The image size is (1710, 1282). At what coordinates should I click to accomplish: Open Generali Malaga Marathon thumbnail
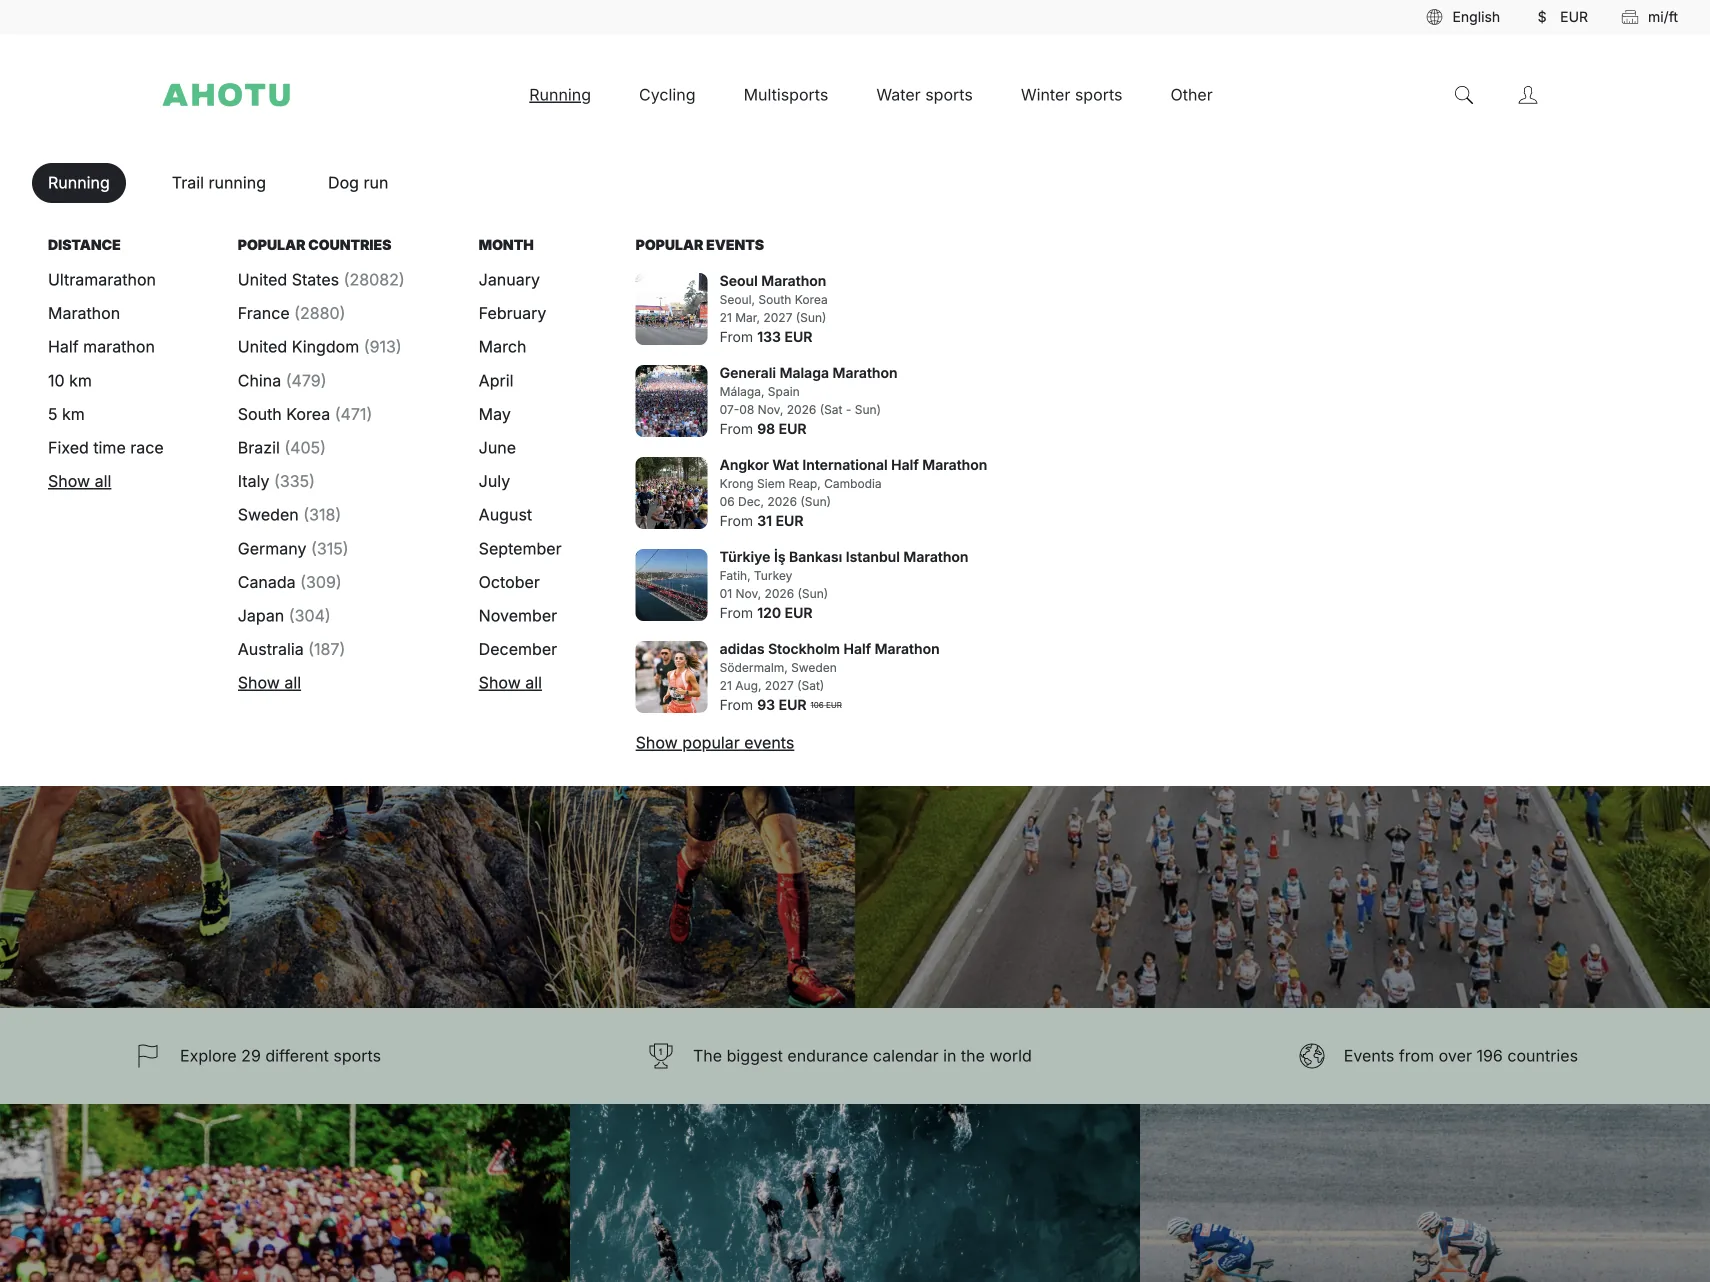tap(671, 401)
